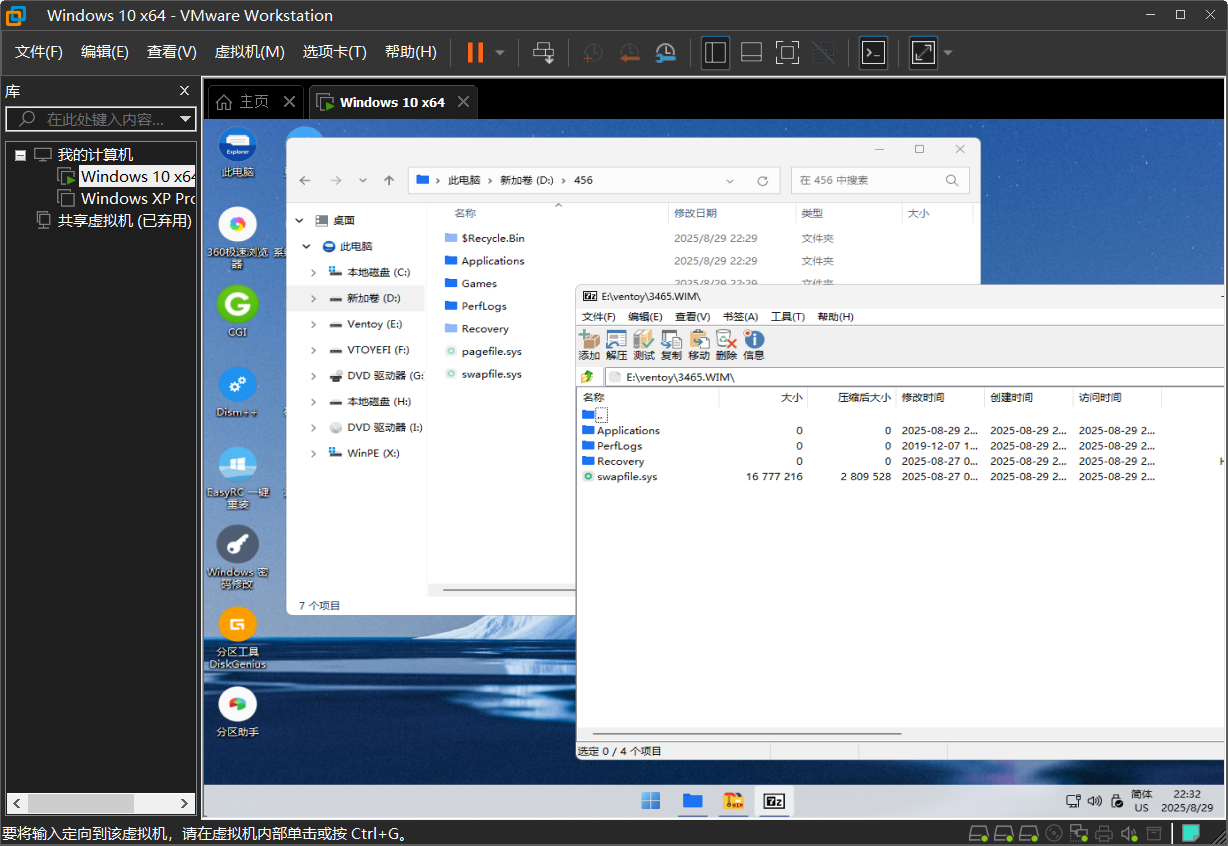This screenshot has height=846, width=1228.
Task: Click the Explorer up-directory arrow button
Action: tap(389, 181)
